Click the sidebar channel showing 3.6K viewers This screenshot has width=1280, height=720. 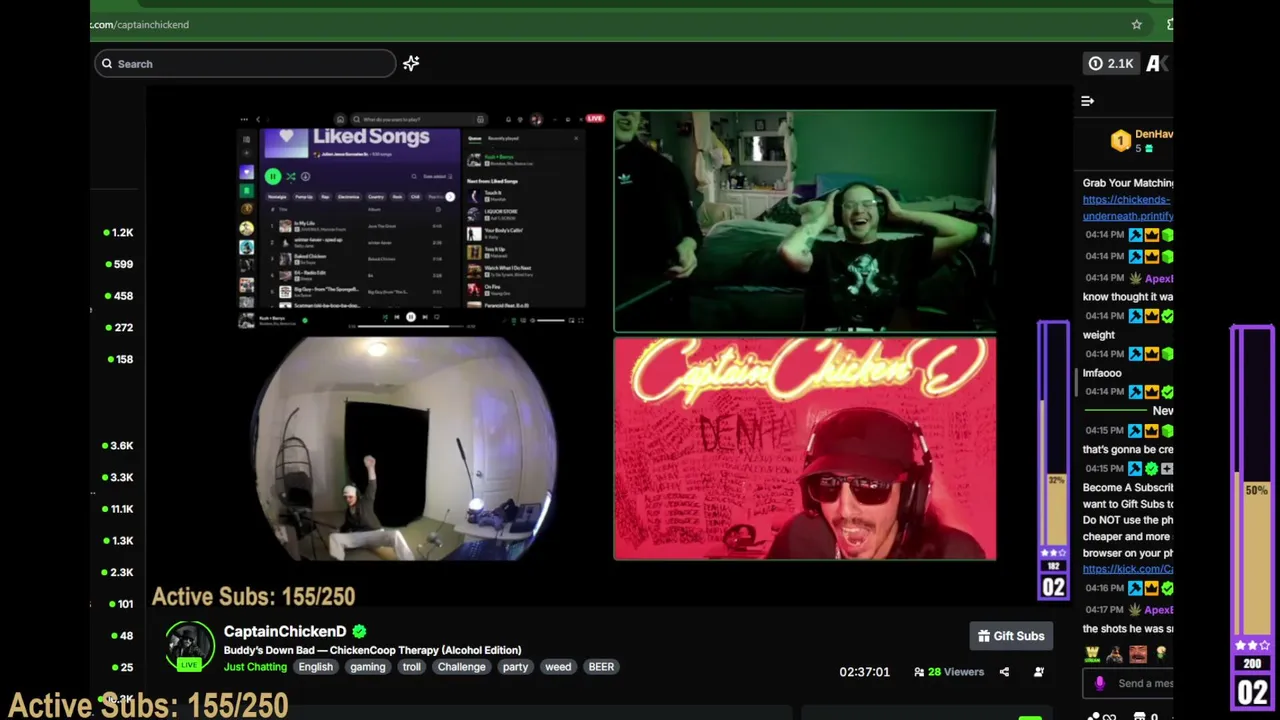pos(119,445)
